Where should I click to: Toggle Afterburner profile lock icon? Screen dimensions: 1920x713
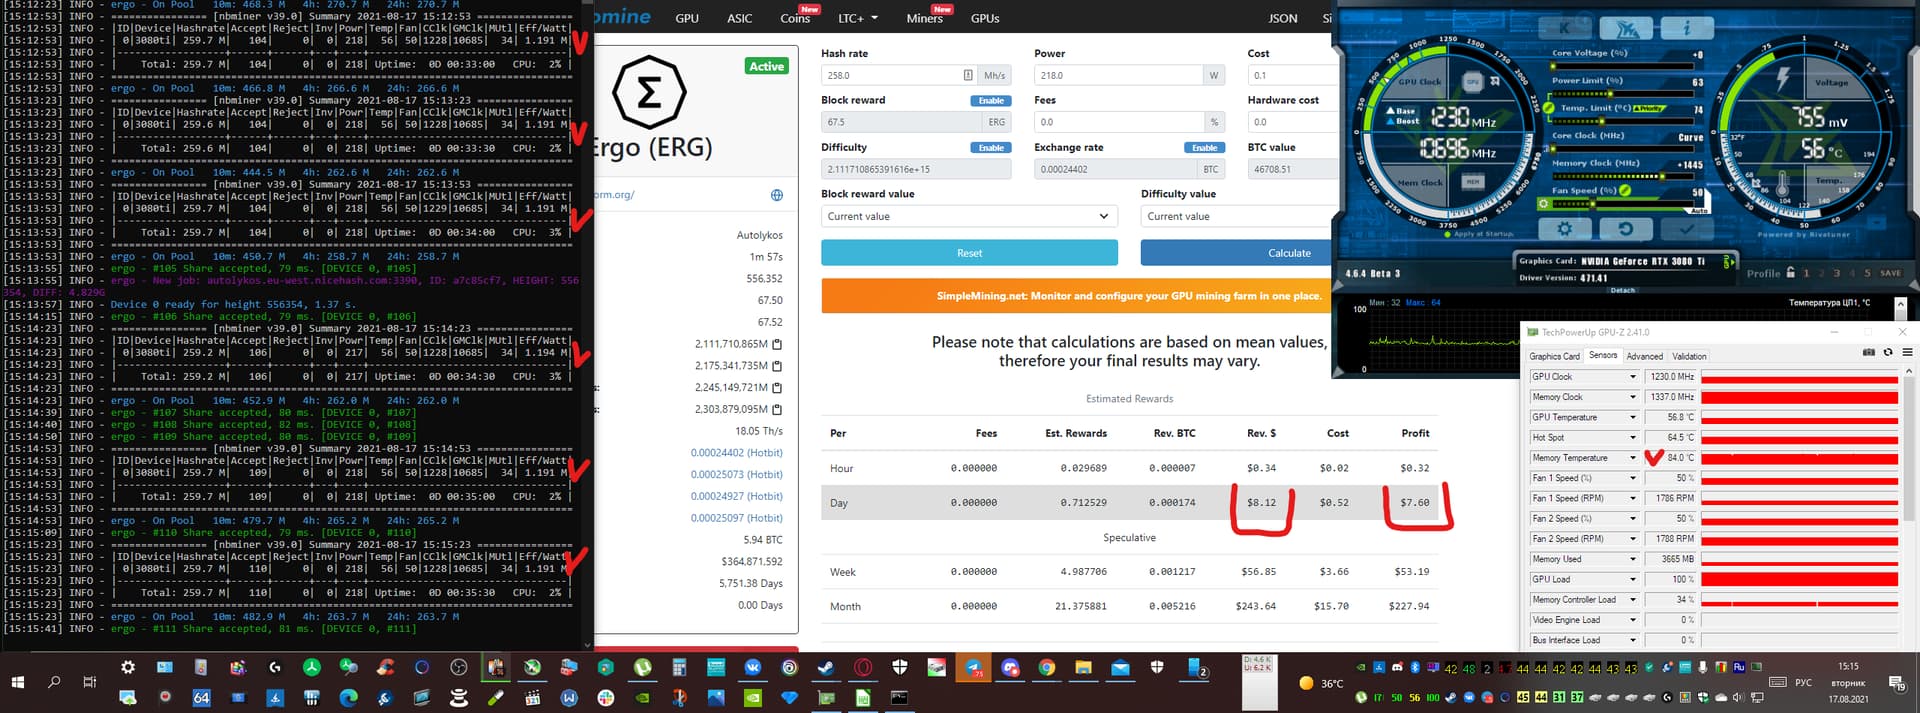(x=1790, y=272)
